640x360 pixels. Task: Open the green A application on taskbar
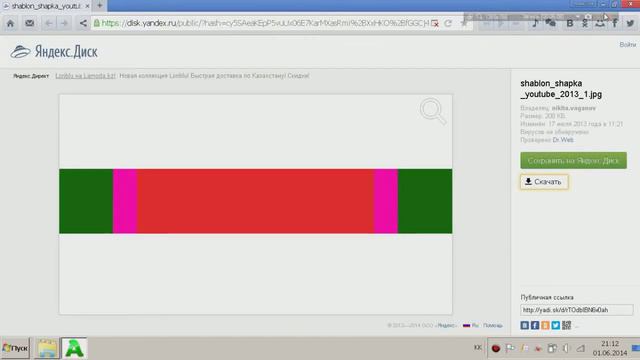click(74, 348)
